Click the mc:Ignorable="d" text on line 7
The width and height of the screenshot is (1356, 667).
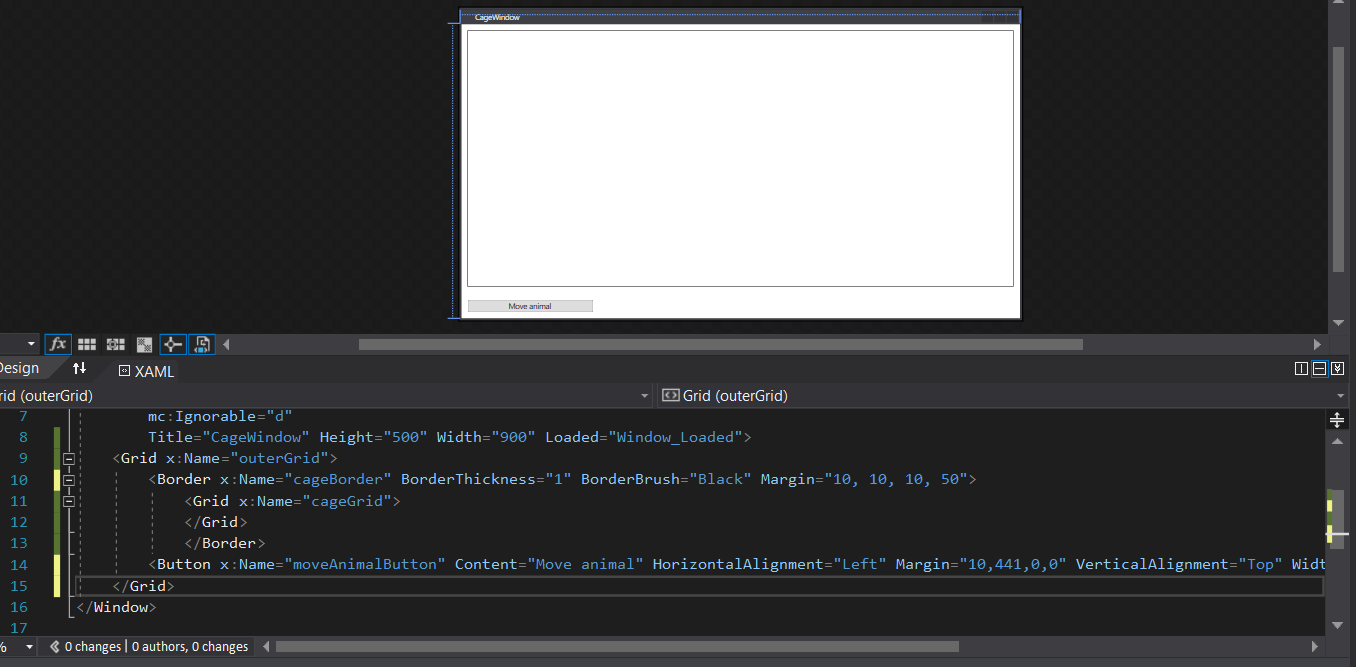click(x=220, y=416)
